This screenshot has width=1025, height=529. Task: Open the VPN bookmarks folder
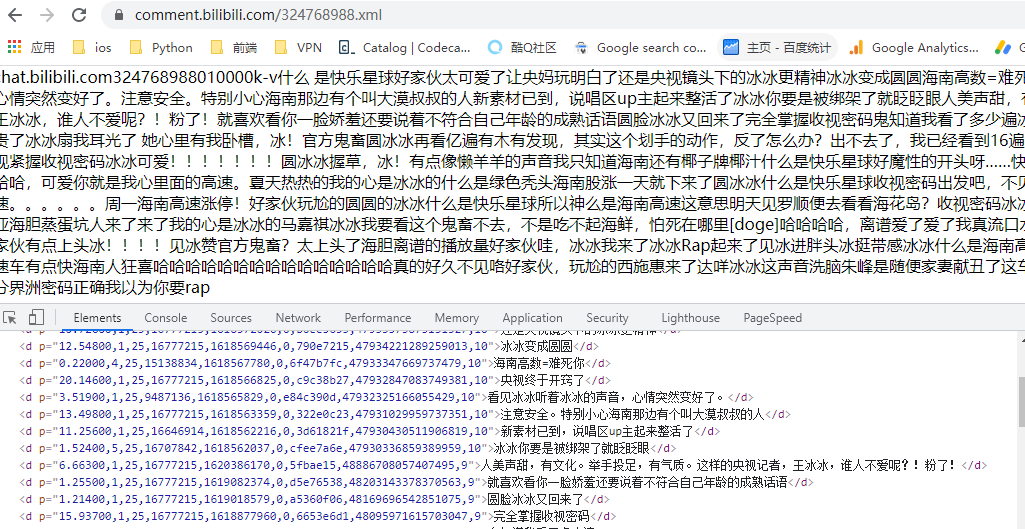click(x=298, y=48)
